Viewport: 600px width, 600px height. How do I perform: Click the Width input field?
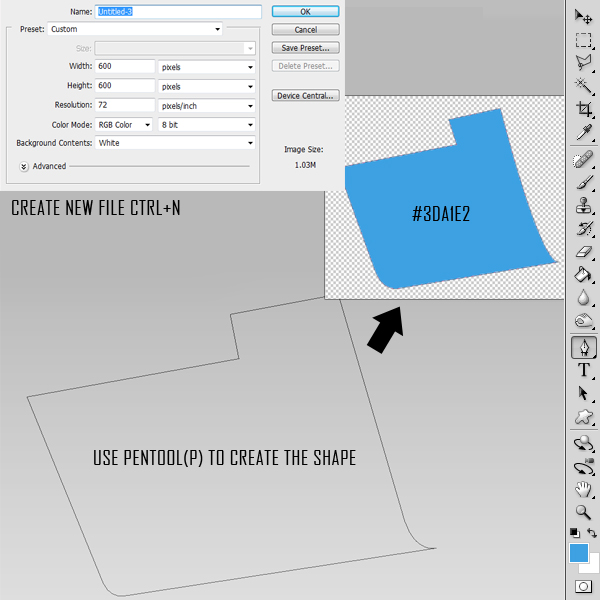tap(126, 67)
